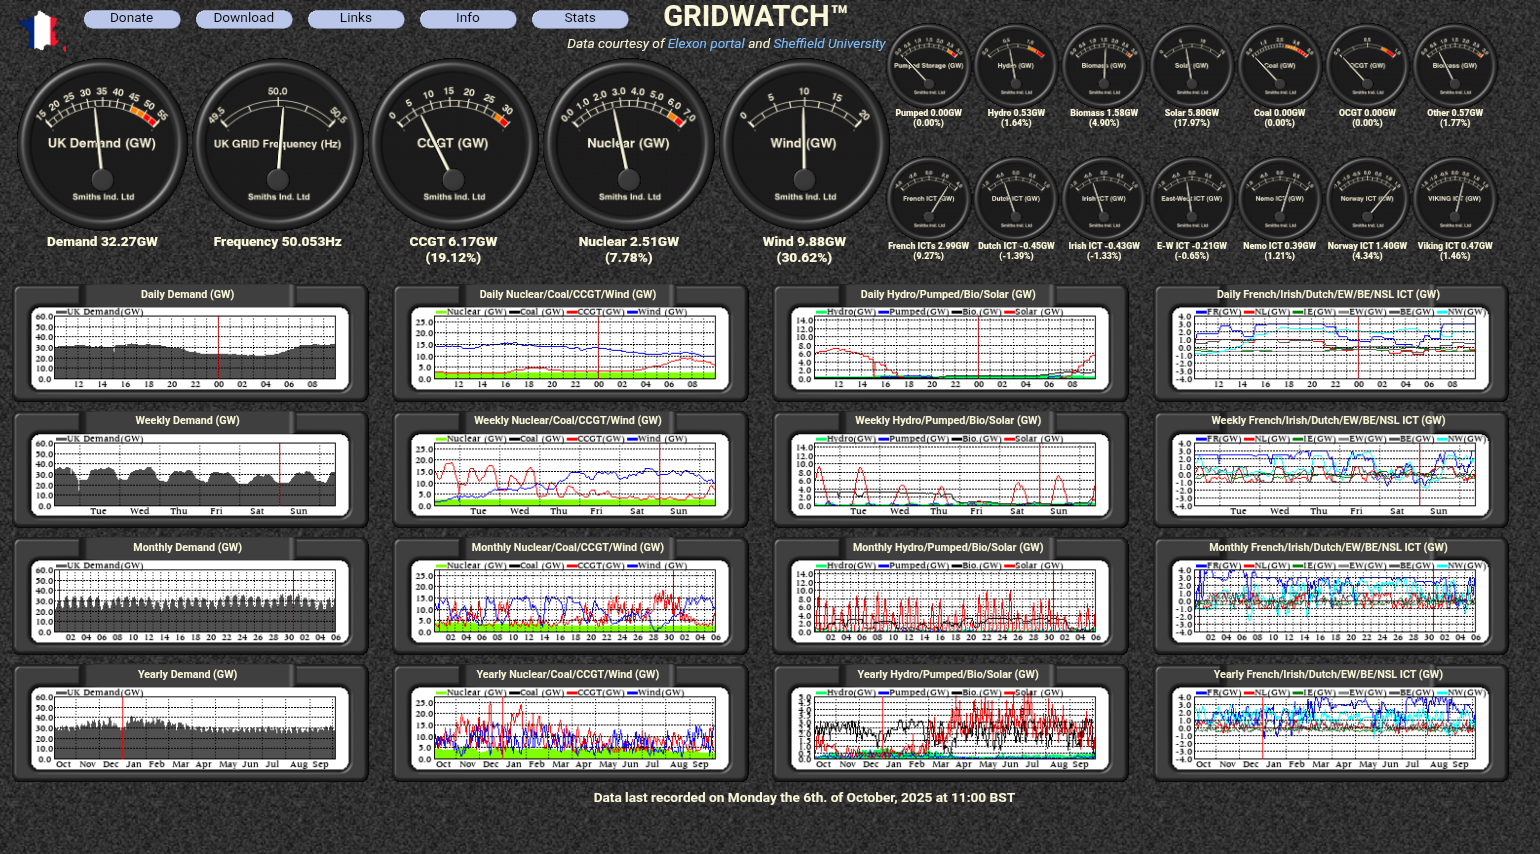Open the Daily Demand graph

coord(190,348)
